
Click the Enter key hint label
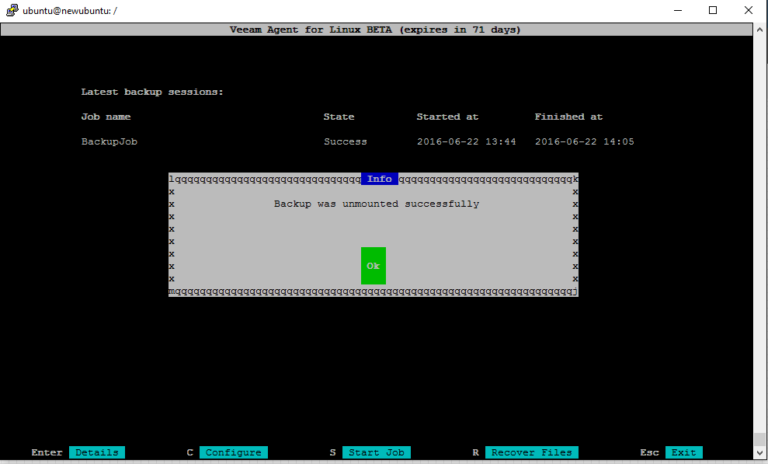click(x=47, y=452)
